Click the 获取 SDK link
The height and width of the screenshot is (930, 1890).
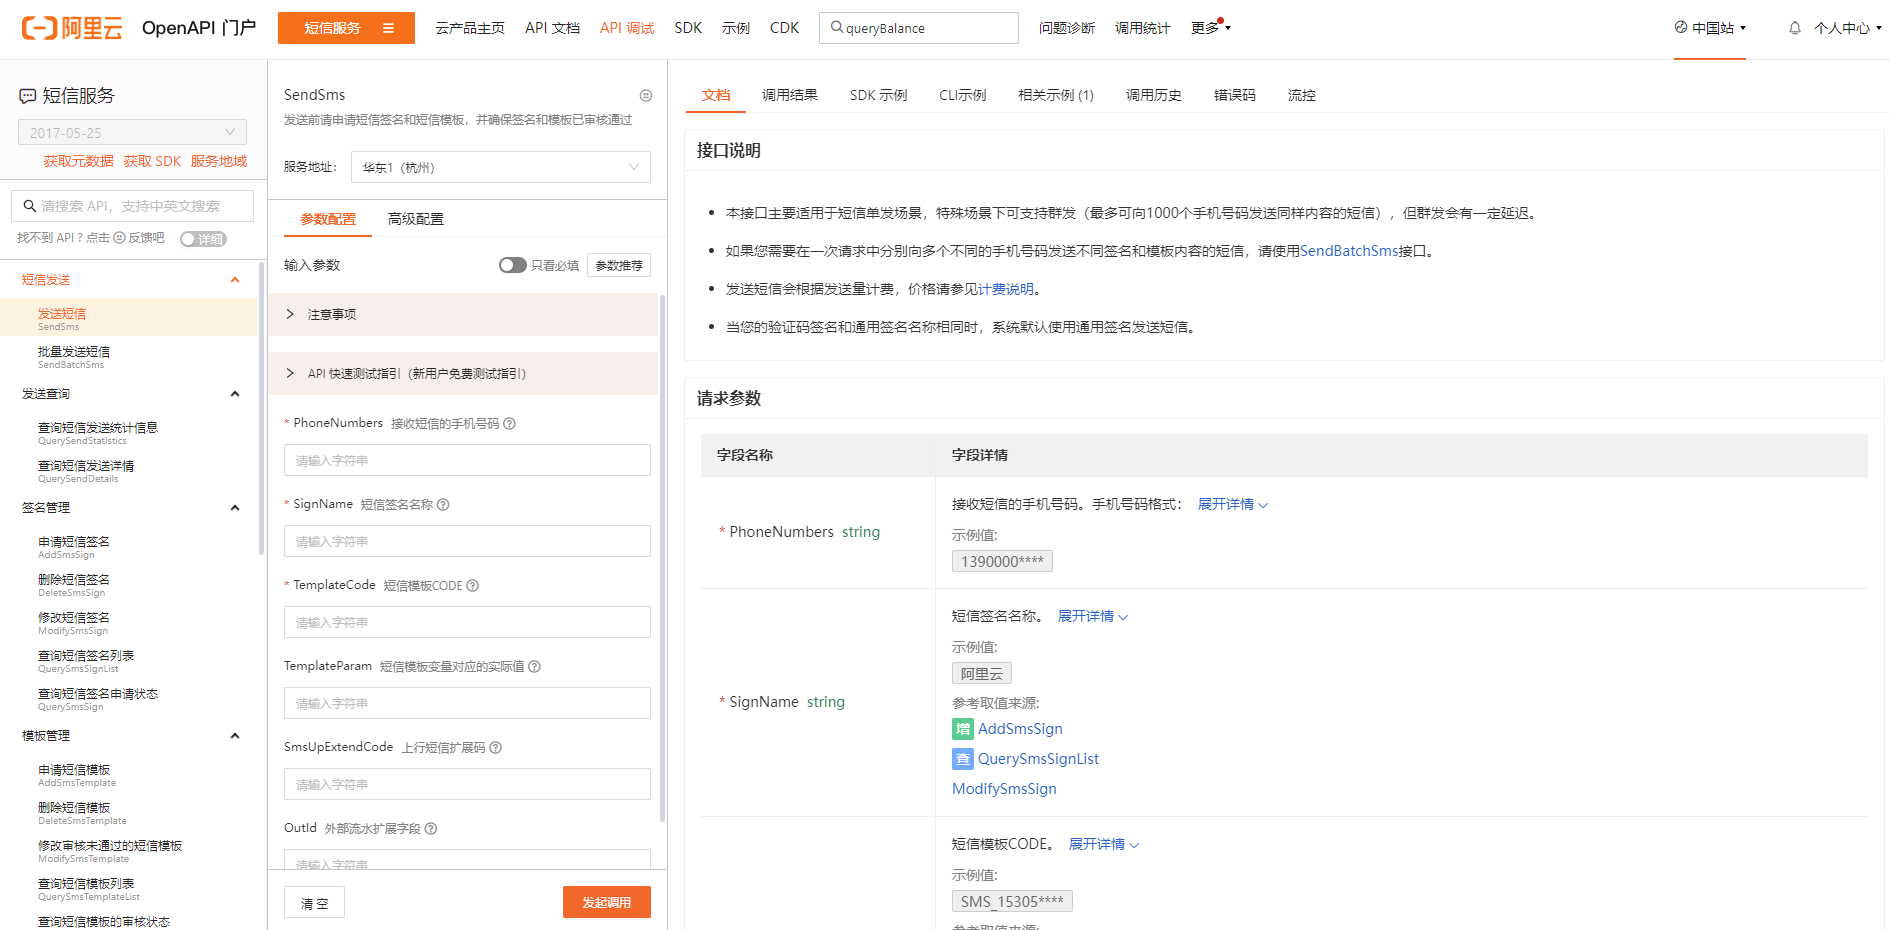[153, 161]
